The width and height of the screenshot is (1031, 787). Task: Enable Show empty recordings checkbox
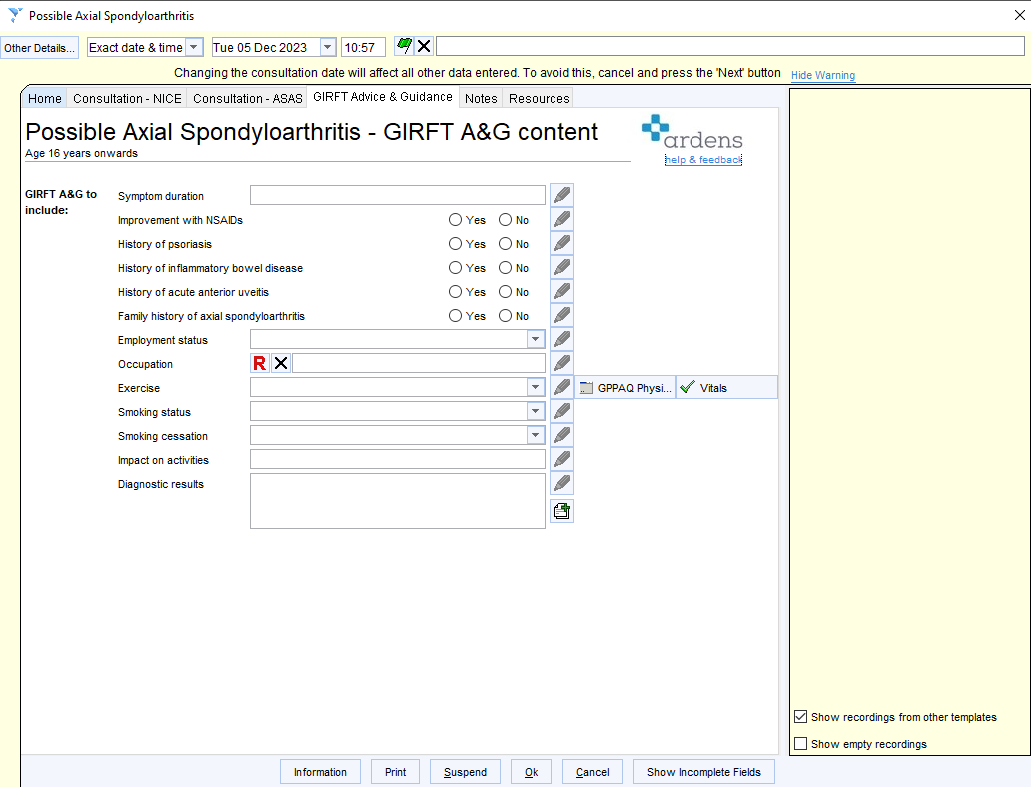click(x=800, y=744)
